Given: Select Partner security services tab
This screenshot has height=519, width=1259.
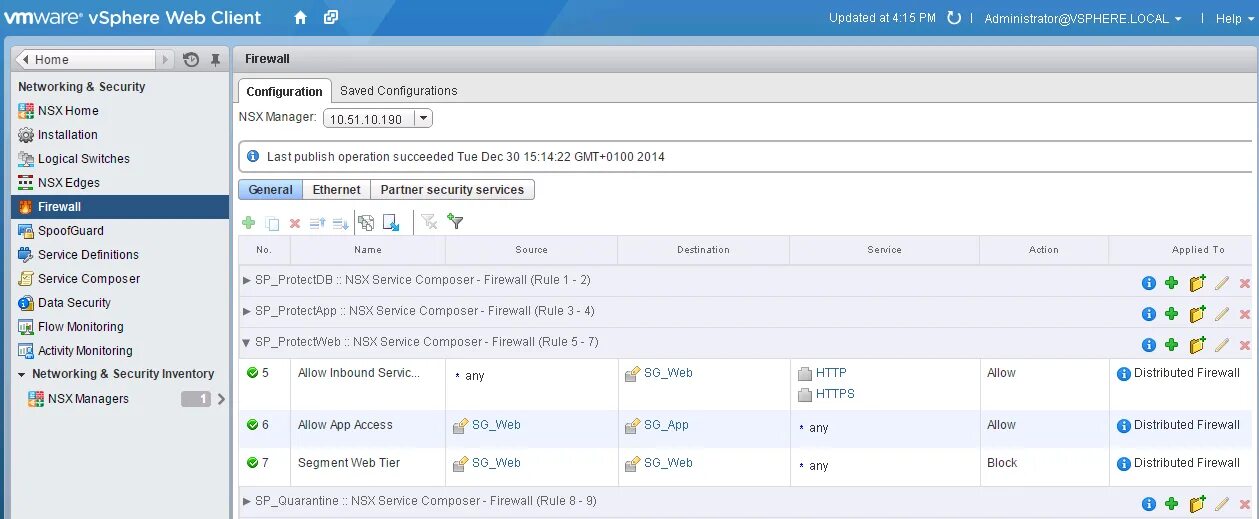Looking at the screenshot, I should [x=452, y=190].
